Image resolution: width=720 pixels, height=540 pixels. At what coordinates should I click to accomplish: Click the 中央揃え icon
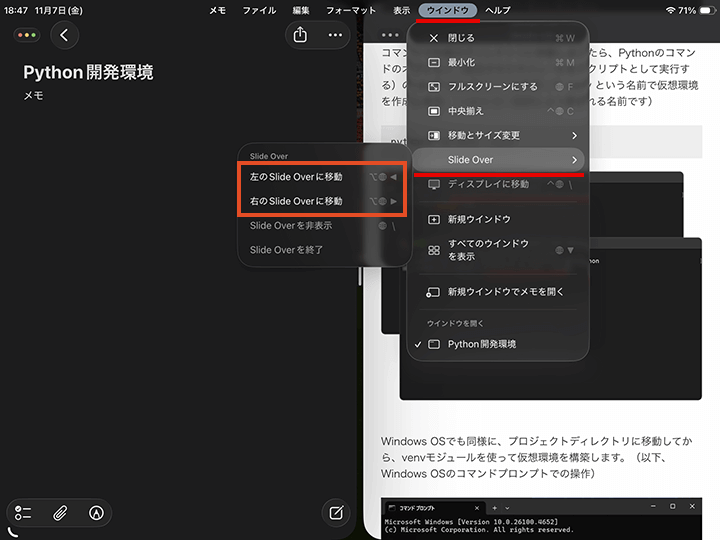(433, 111)
